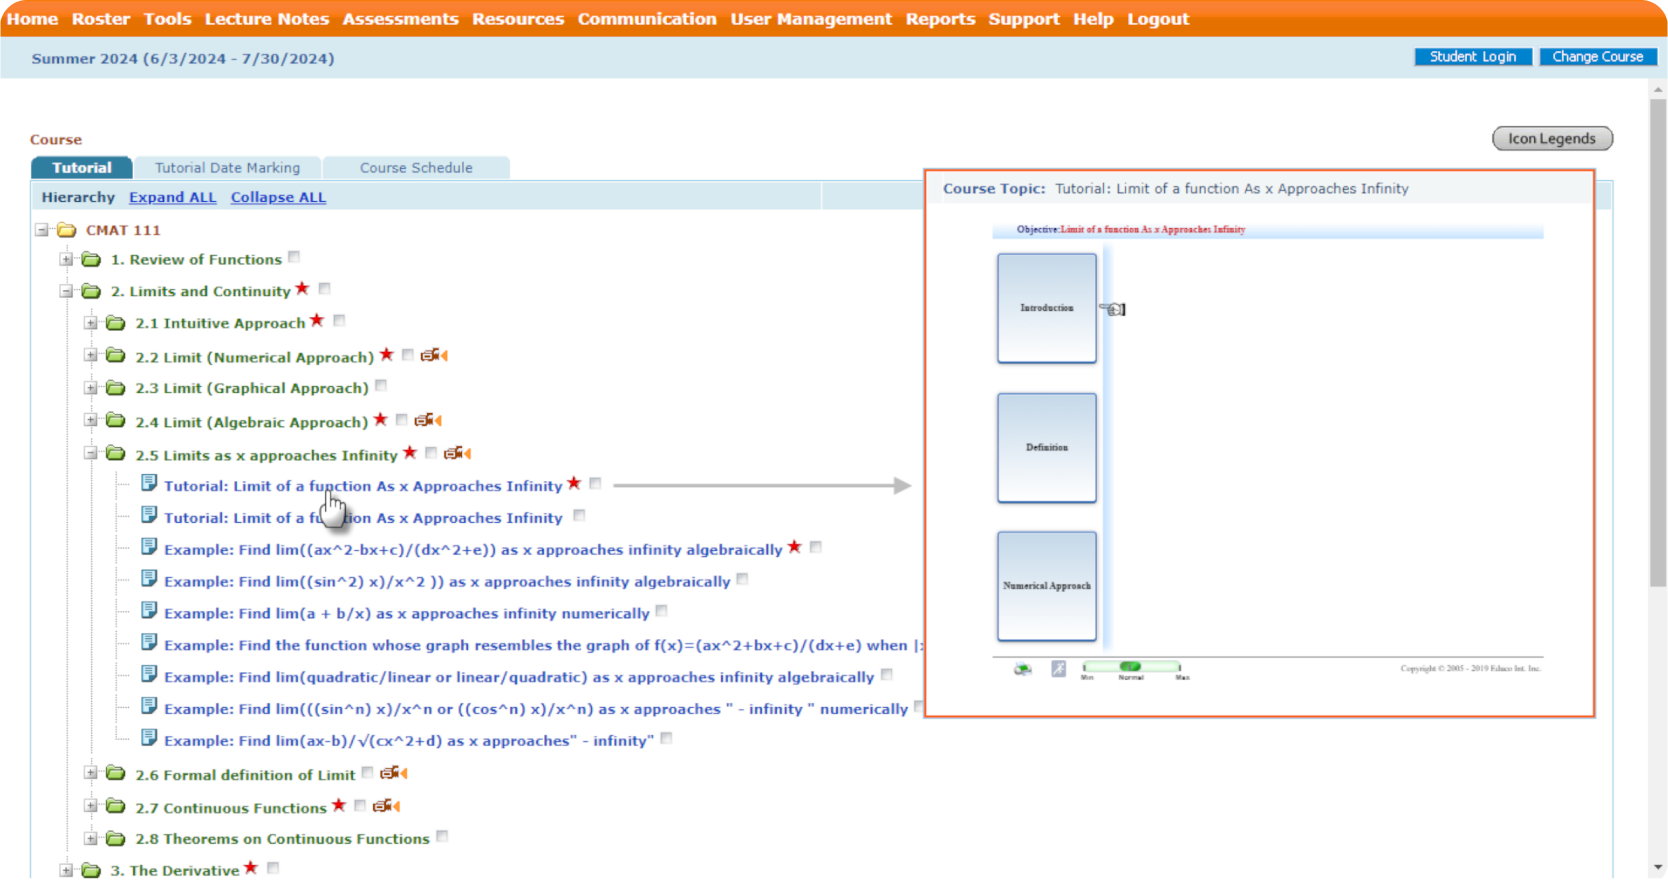Open the Lecture Notes menu

[x=267, y=19]
